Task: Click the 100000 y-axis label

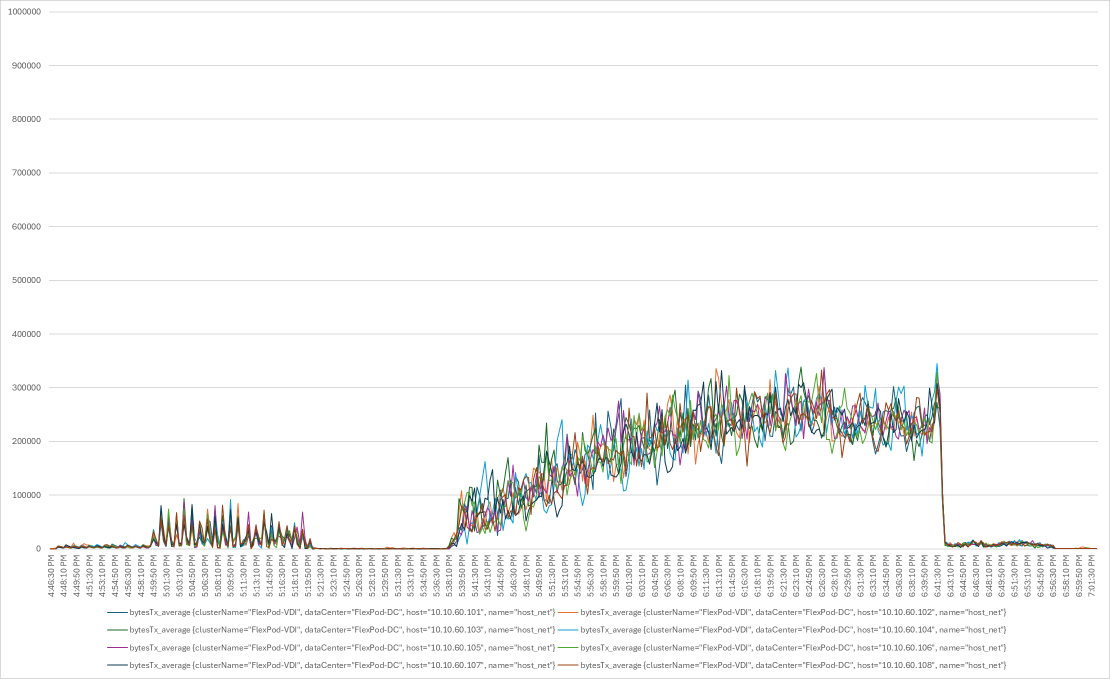Action: click(26, 496)
